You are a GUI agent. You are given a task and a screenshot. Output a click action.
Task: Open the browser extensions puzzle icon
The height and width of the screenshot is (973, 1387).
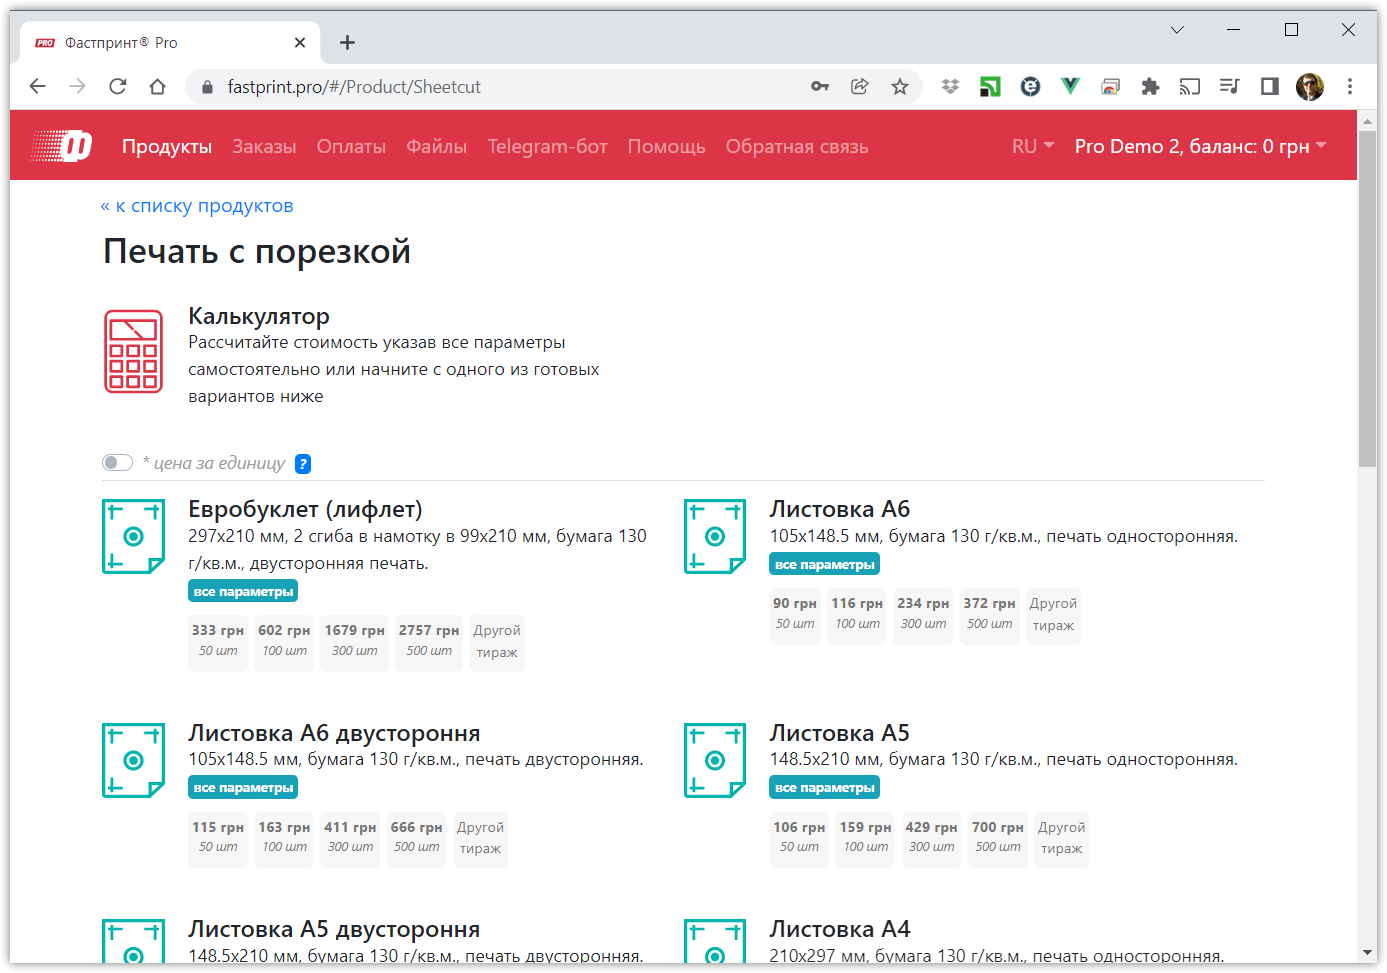1150,87
